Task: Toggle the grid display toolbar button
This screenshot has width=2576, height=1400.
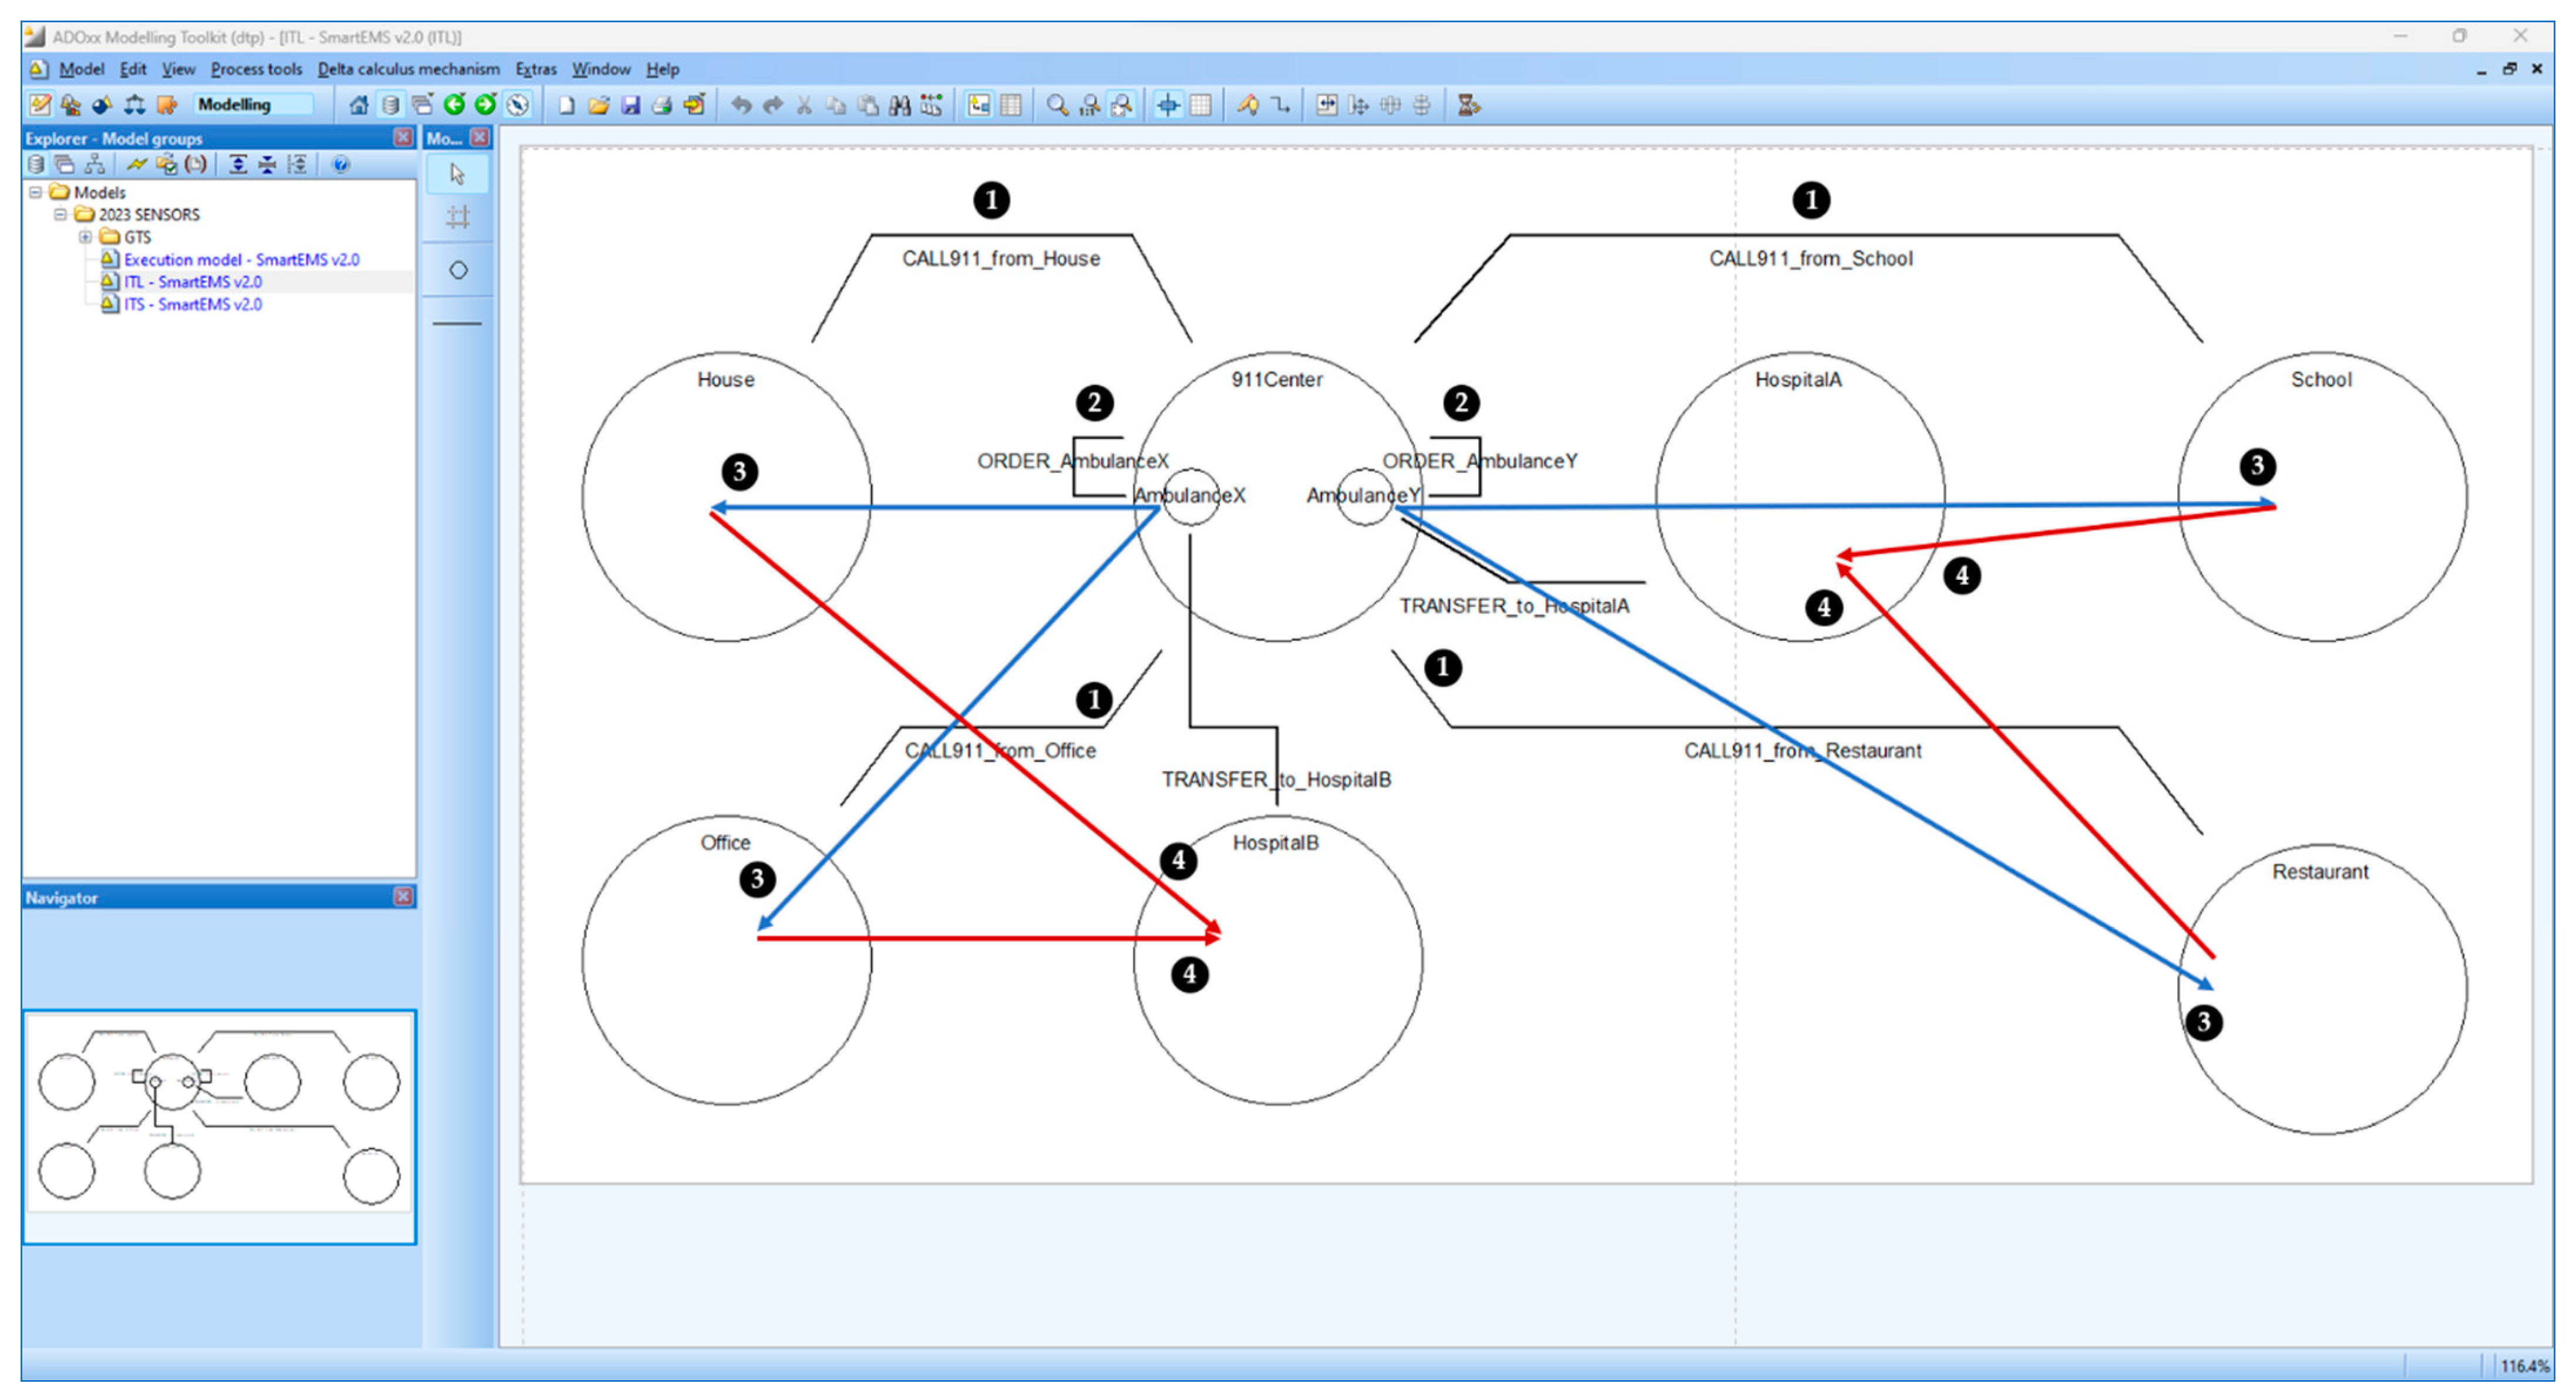Action: (1201, 105)
